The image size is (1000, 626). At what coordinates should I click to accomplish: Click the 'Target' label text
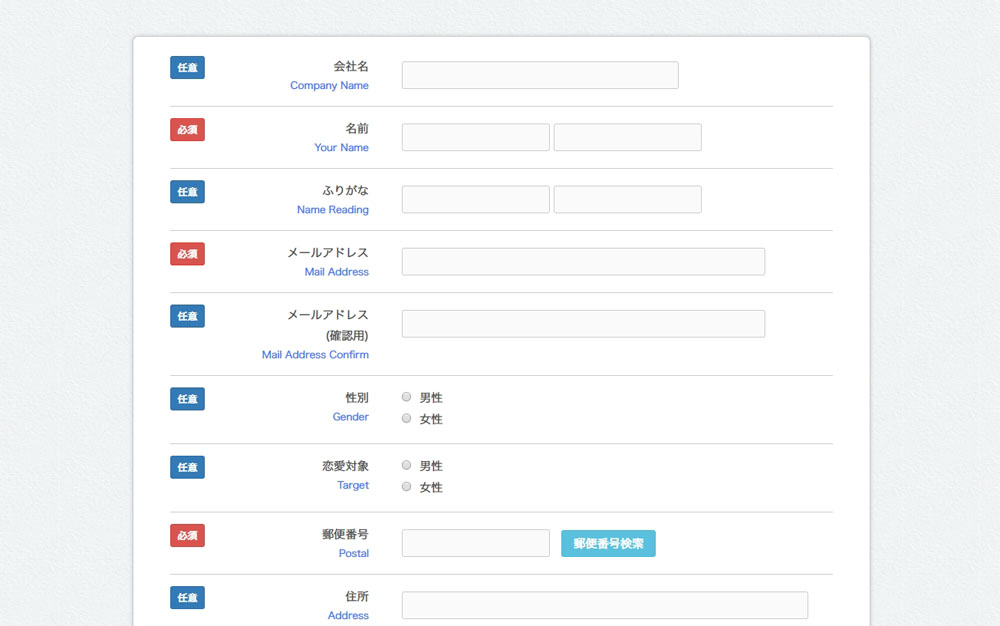pyautogui.click(x=353, y=485)
